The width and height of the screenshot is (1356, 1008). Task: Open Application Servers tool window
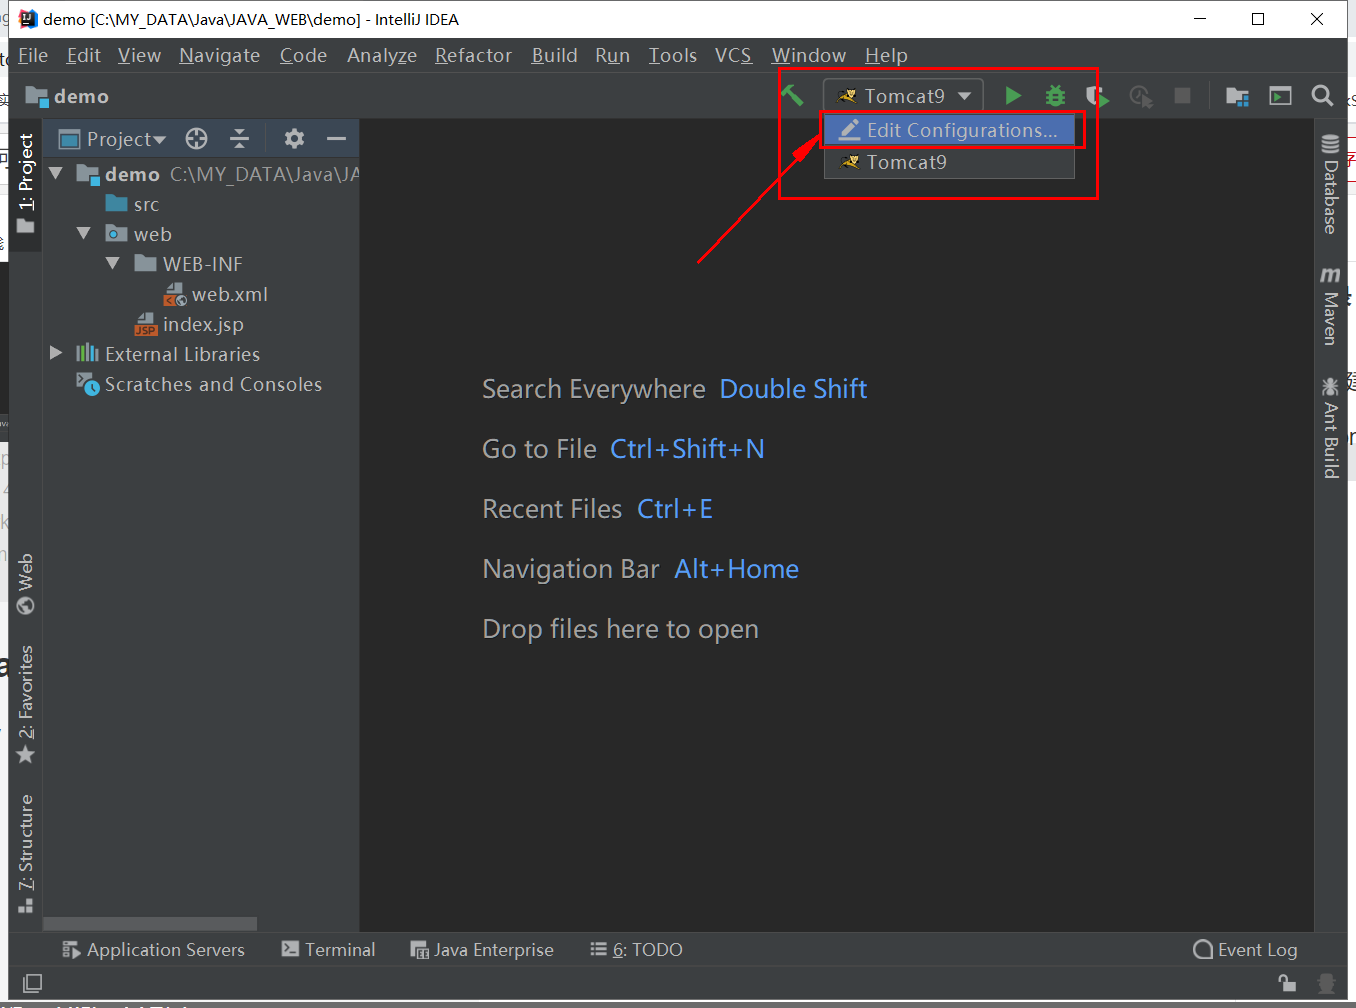point(153,950)
